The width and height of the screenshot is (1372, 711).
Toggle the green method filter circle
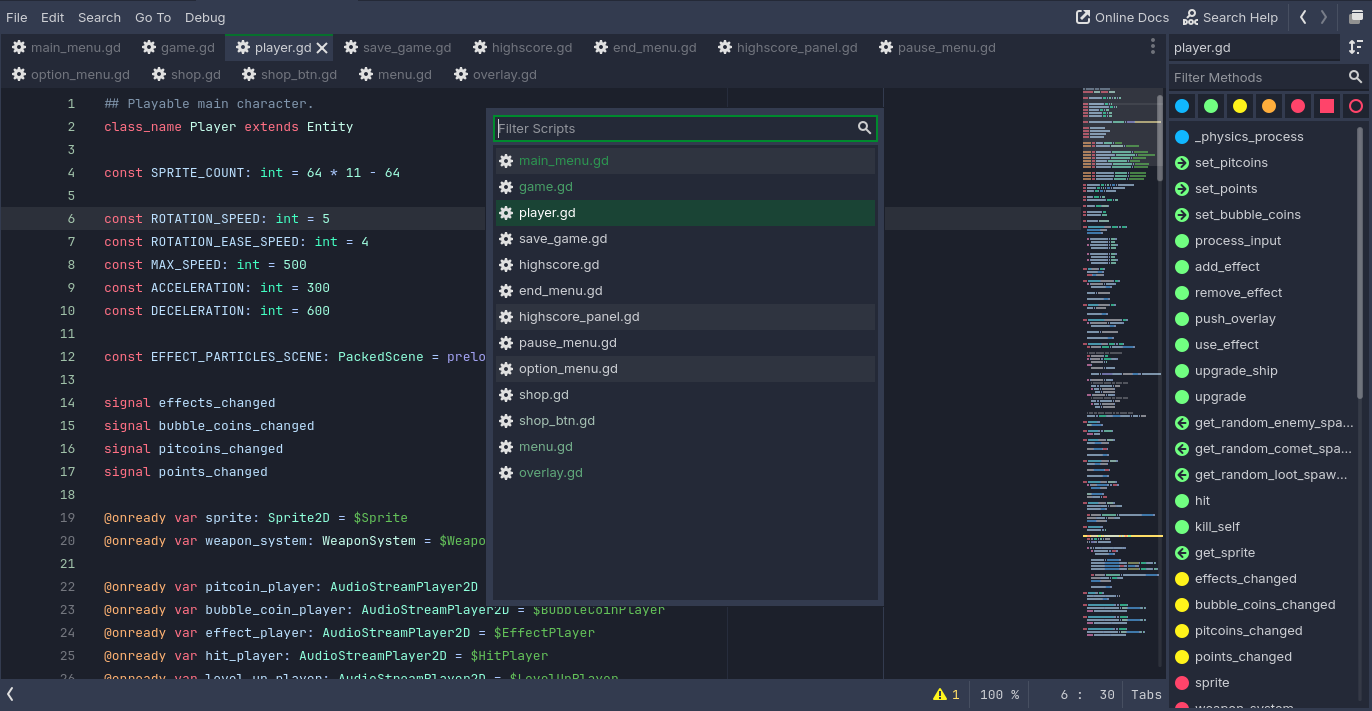pos(1211,105)
